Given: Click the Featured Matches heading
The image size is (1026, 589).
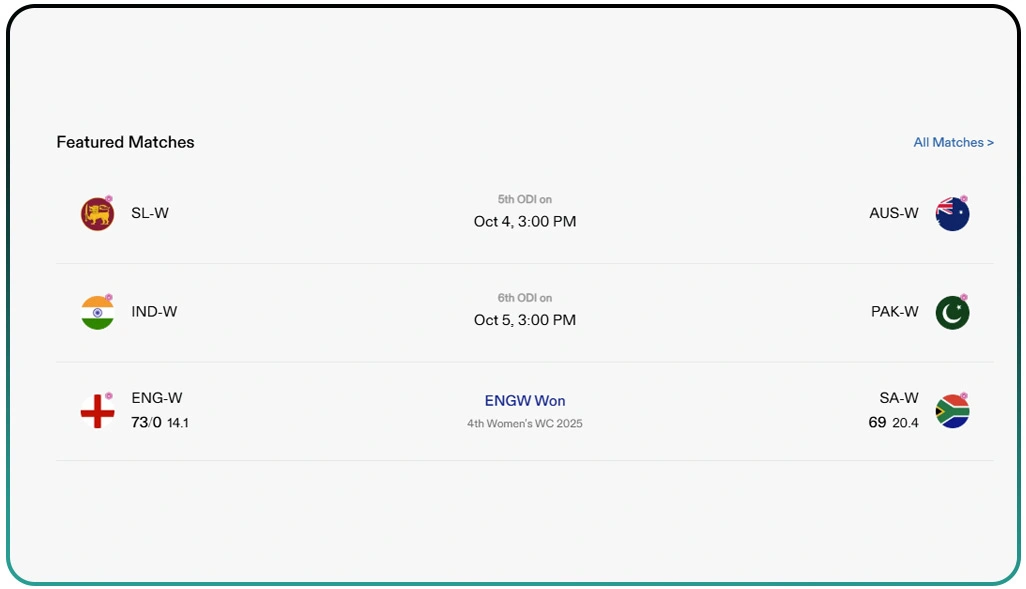Looking at the screenshot, I should pos(125,142).
